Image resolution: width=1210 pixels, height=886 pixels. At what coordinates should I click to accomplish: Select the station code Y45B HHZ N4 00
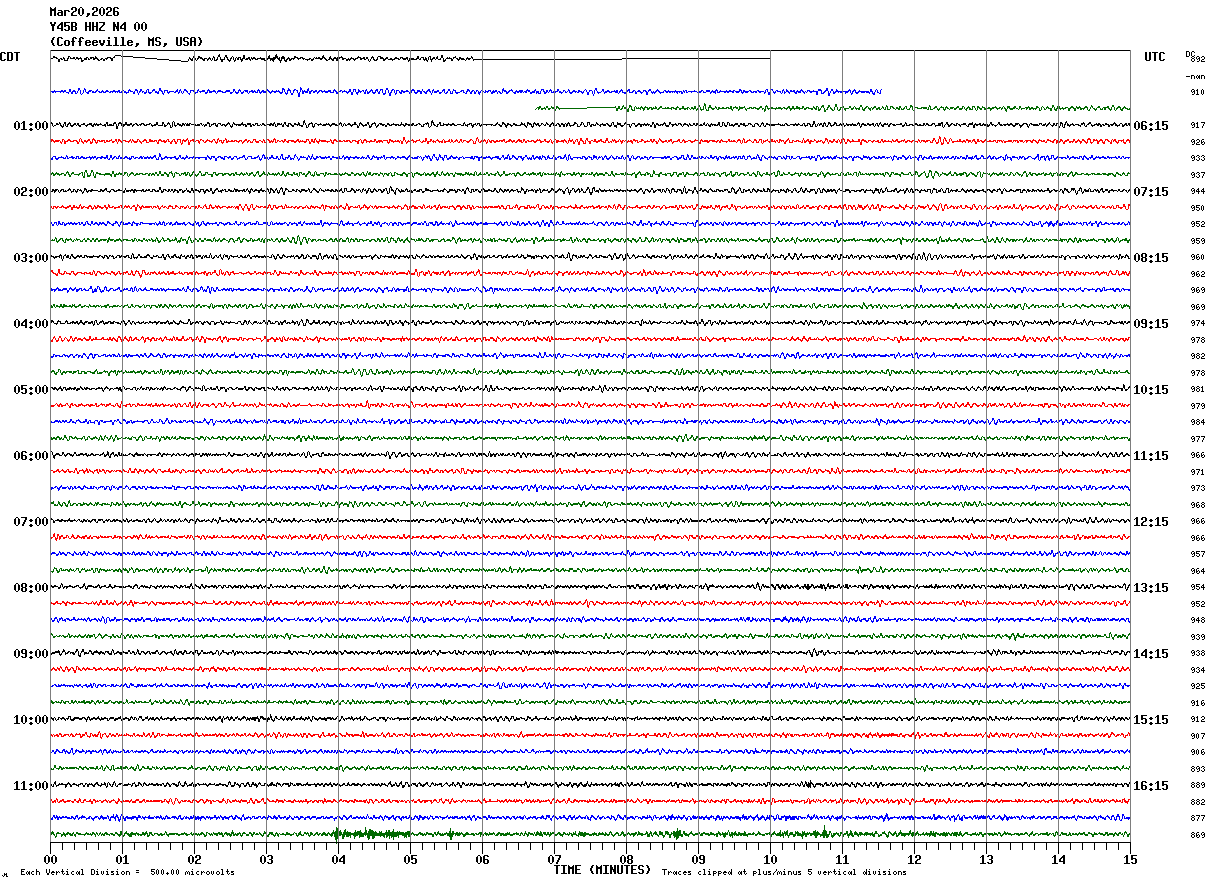[x=98, y=27]
